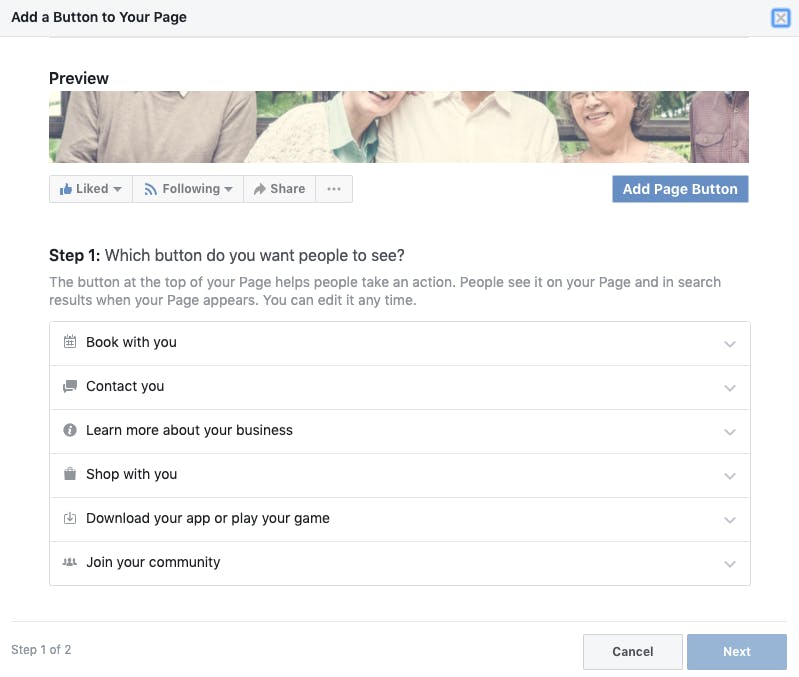Click the people icon for Join your community
The width and height of the screenshot is (799, 677).
coord(70,562)
